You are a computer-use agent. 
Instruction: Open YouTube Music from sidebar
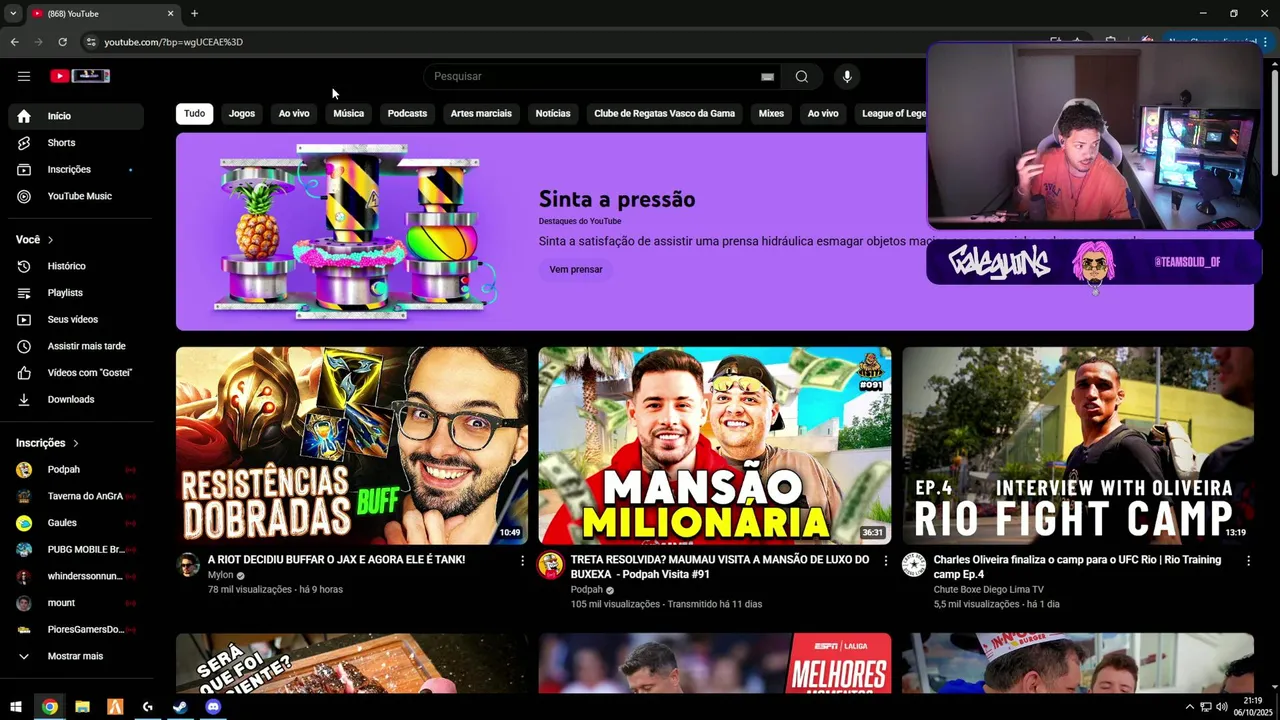coord(76,196)
